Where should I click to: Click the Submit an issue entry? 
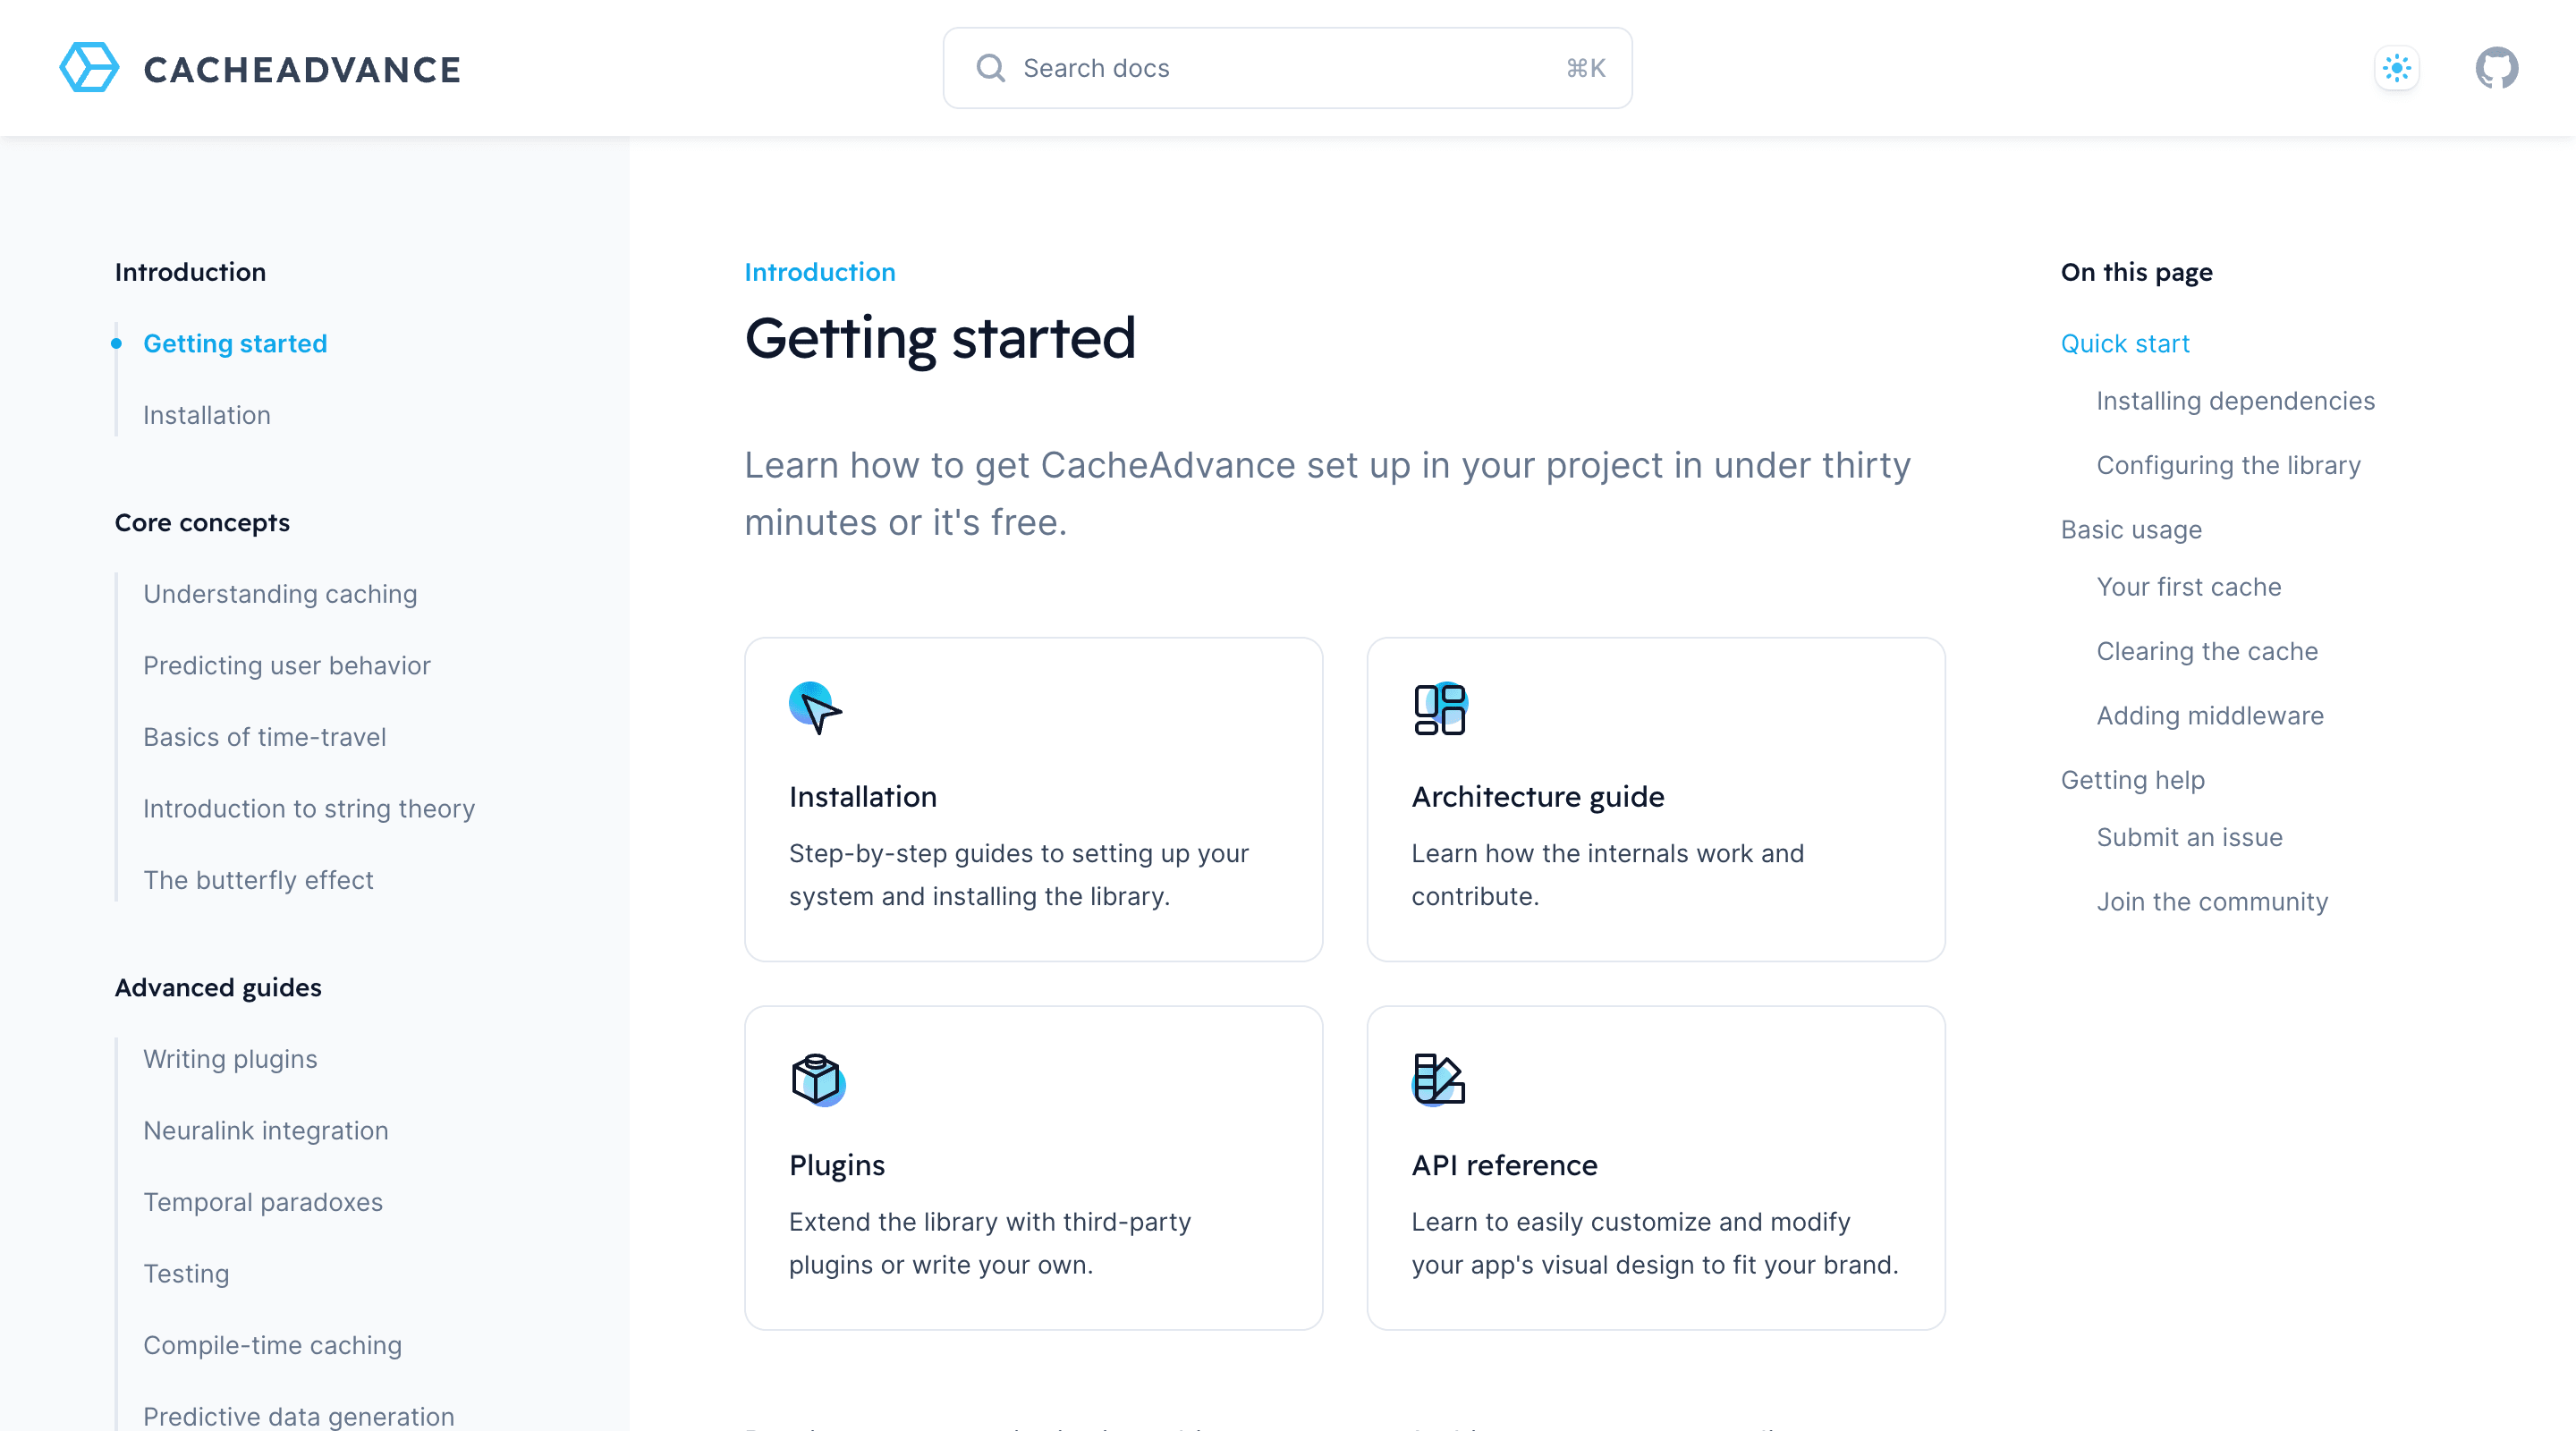[2189, 837]
